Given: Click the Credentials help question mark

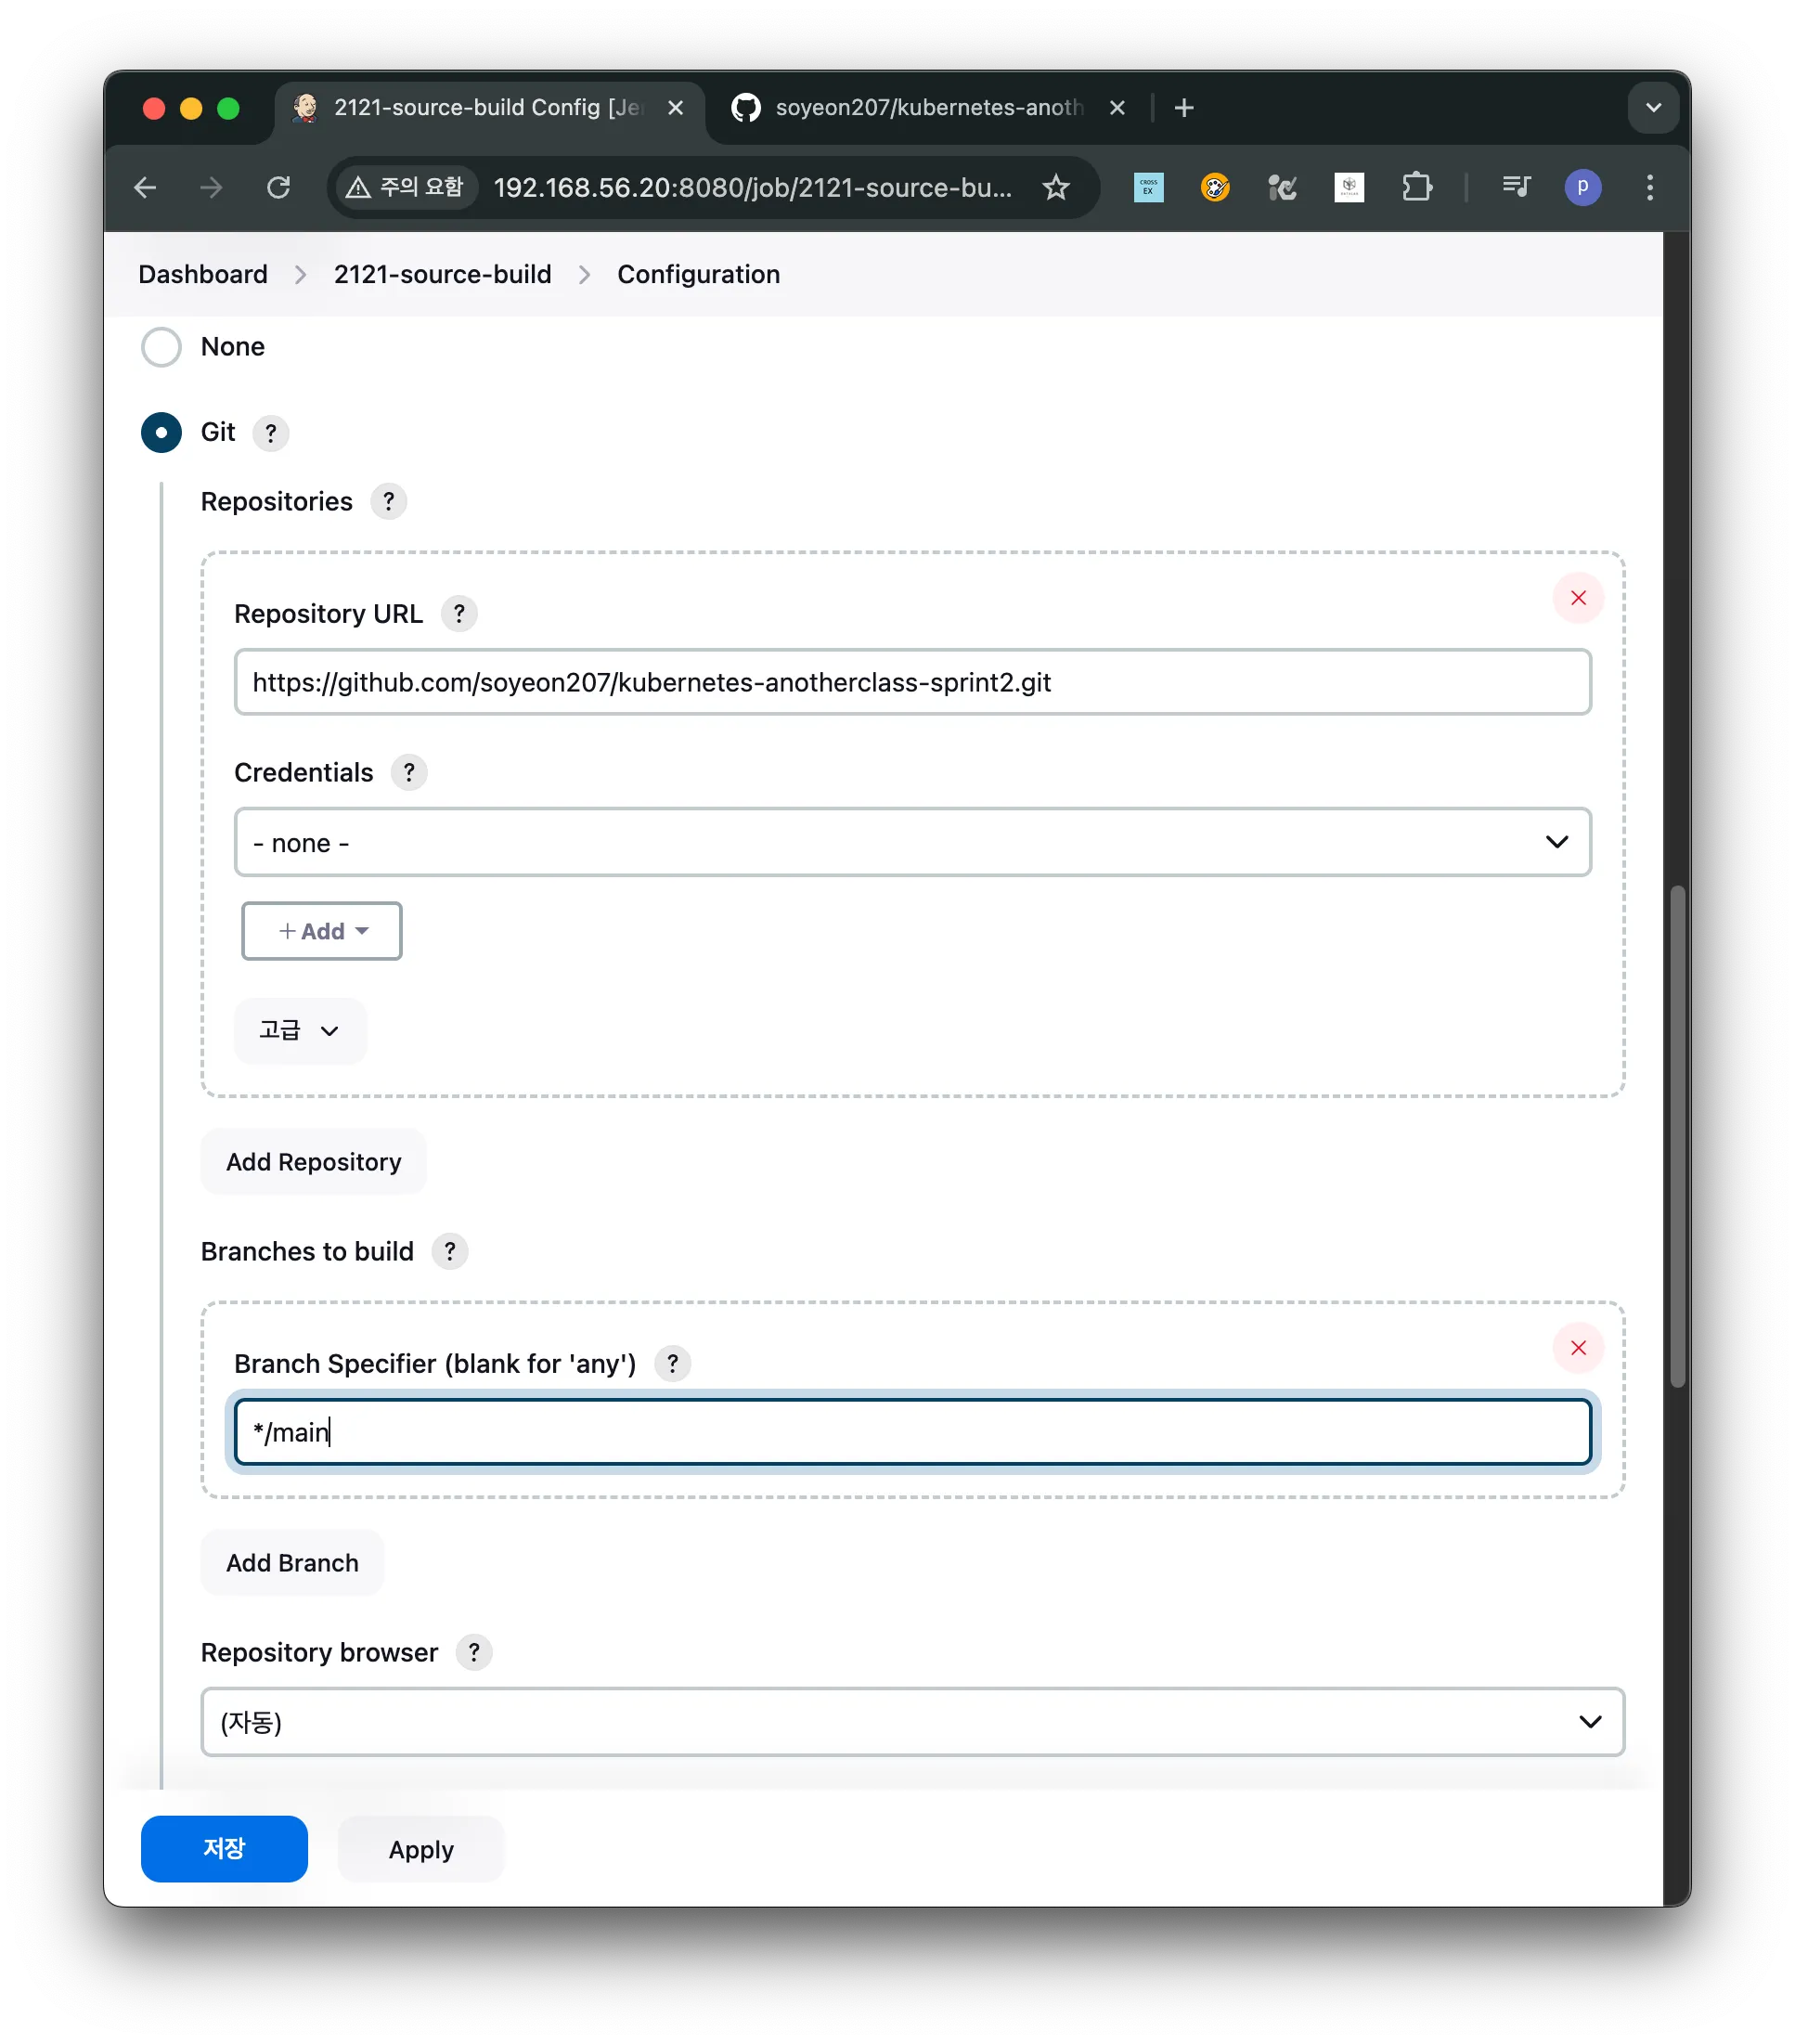Looking at the screenshot, I should pos(408,772).
